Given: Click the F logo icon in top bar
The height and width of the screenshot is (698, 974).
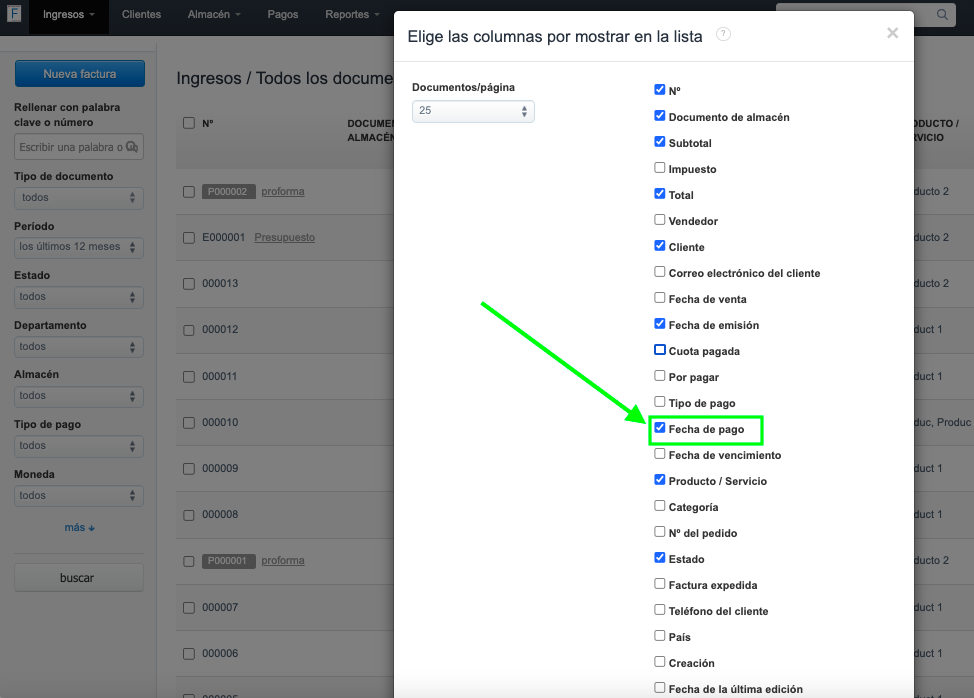Looking at the screenshot, I should [14, 14].
